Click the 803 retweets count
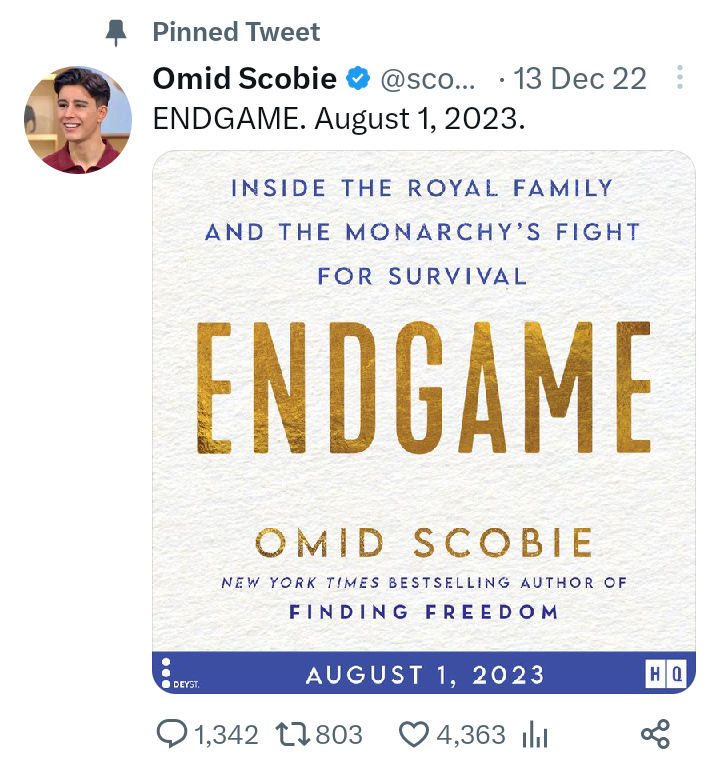Screen dimensions: 720x781 coord(339,735)
